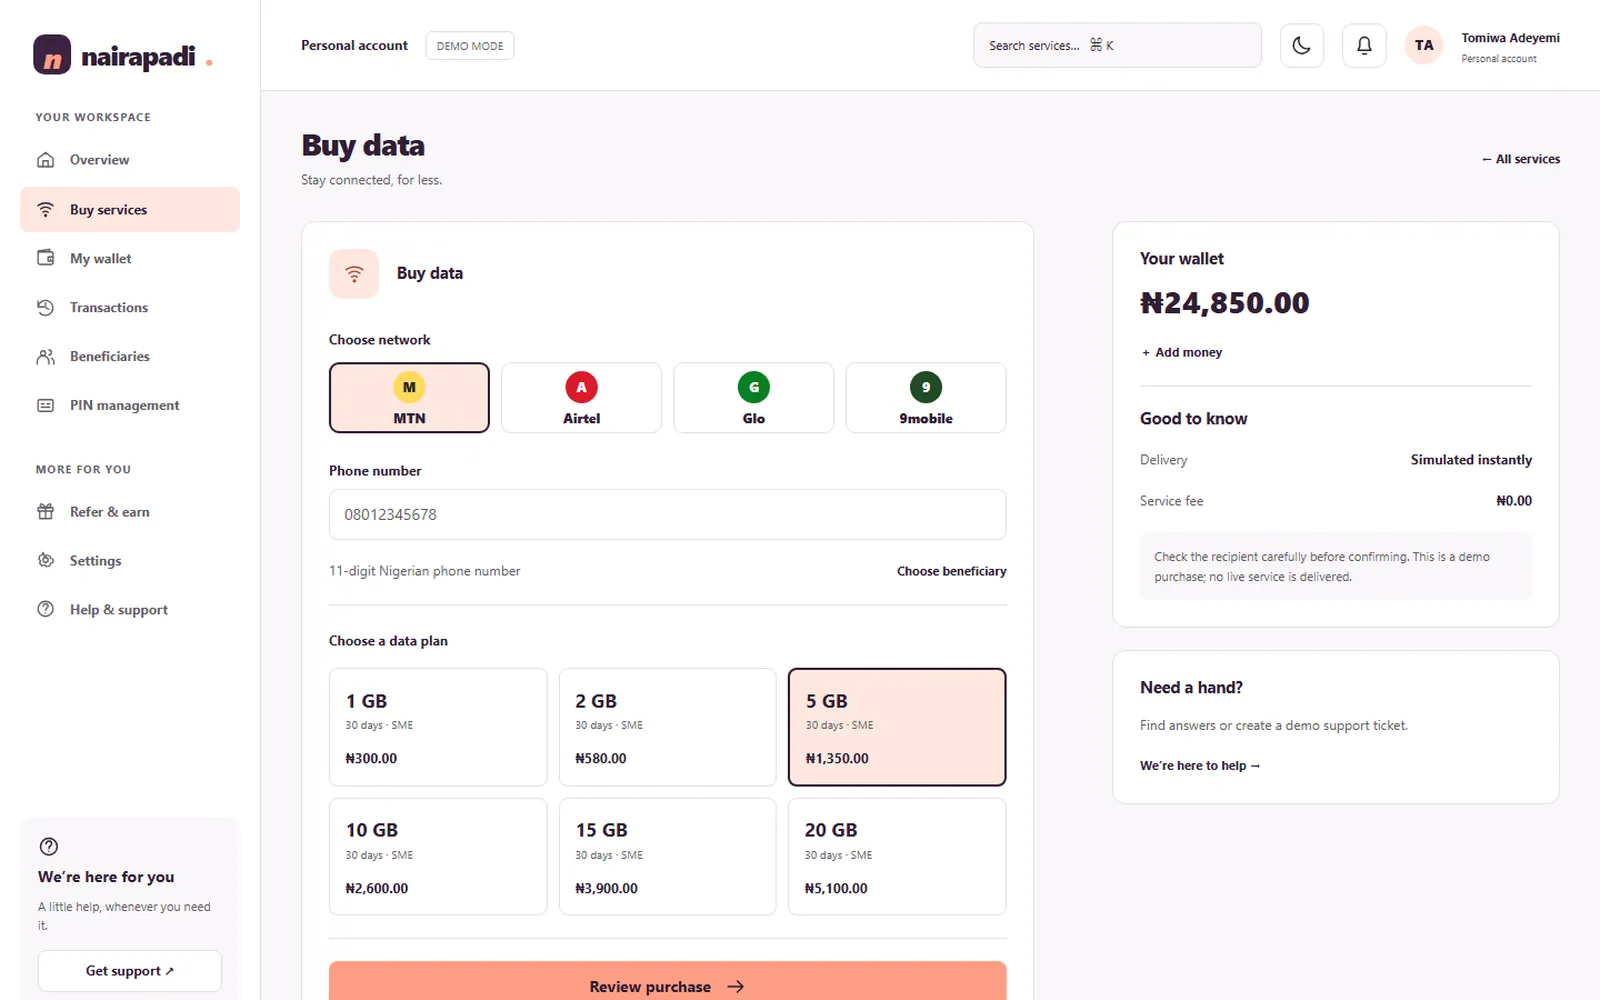Select the MTN network option
This screenshot has height=1000, width=1600.
pos(409,397)
